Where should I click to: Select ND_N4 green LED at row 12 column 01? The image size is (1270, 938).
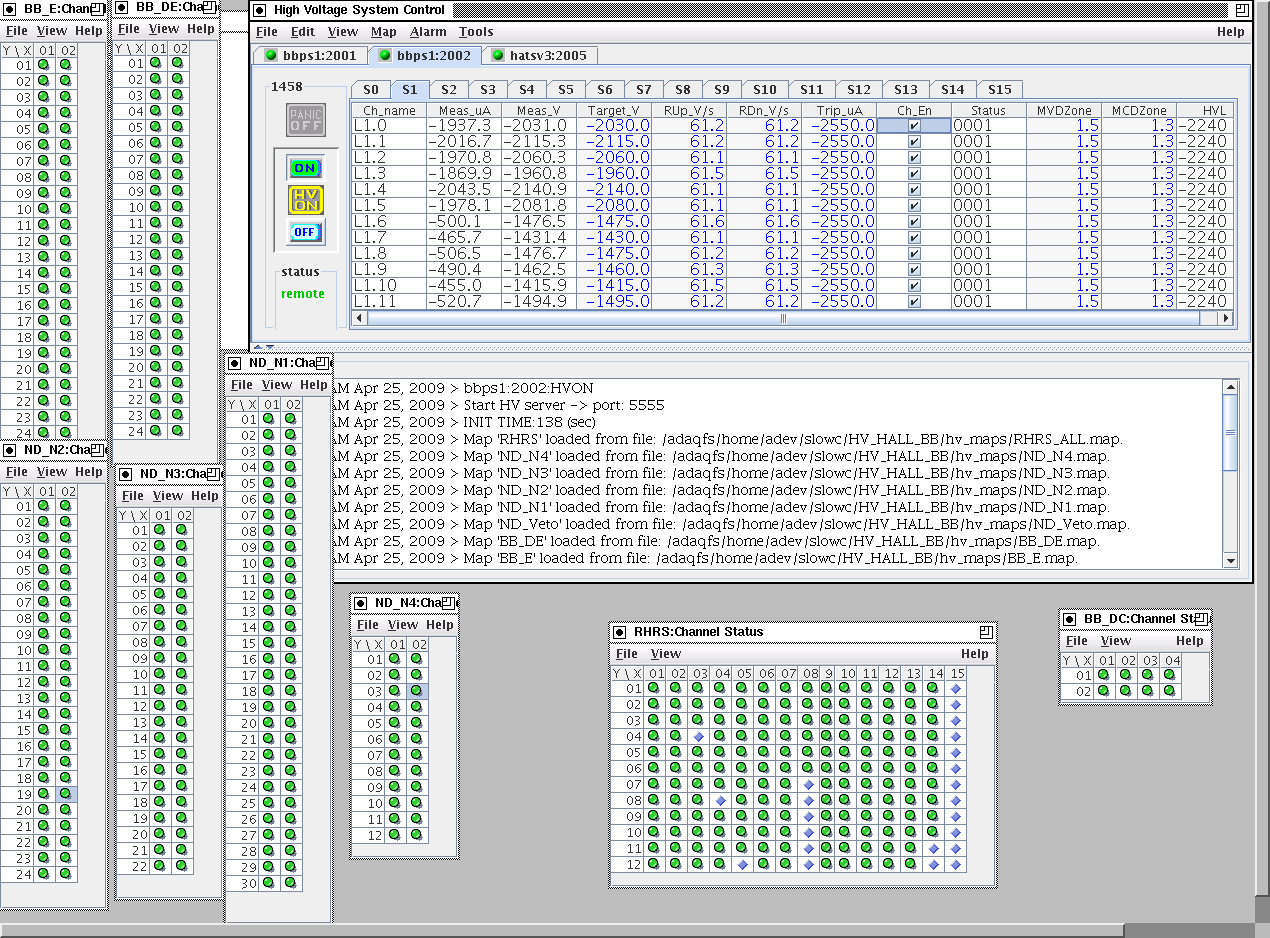tap(396, 835)
